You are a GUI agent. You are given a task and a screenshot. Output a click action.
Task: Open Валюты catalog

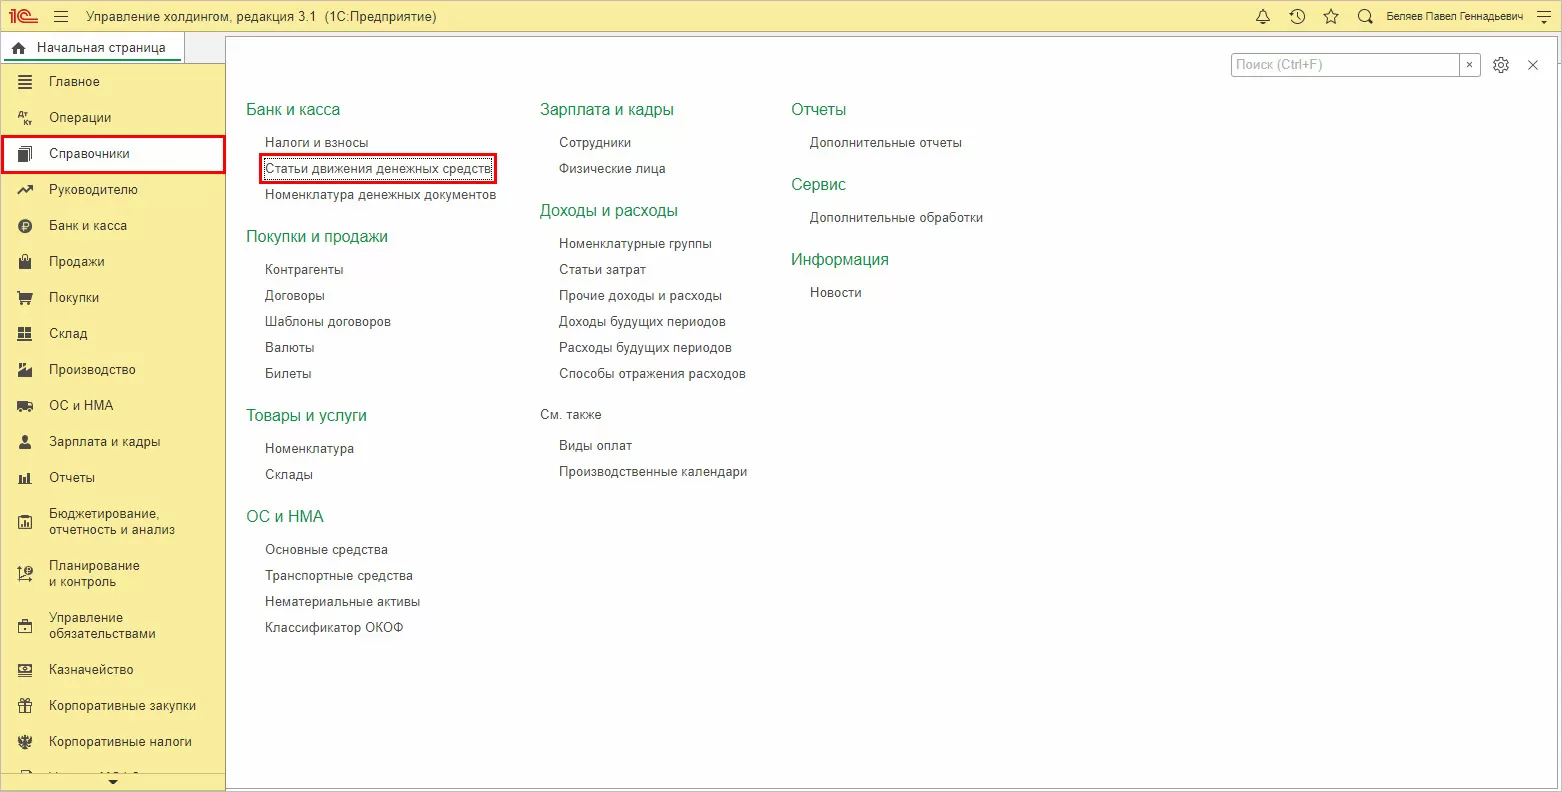[x=290, y=348]
